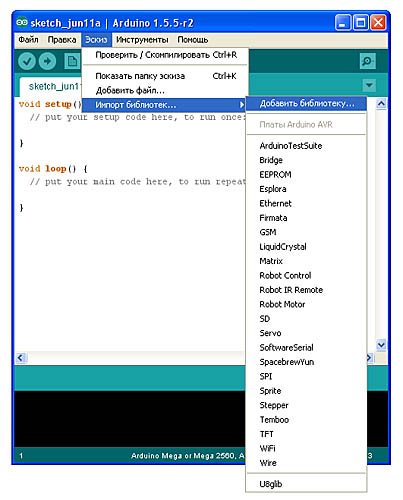Switch to the sketch_jun11a tab
The image size is (403, 500).
[x=51, y=86]
